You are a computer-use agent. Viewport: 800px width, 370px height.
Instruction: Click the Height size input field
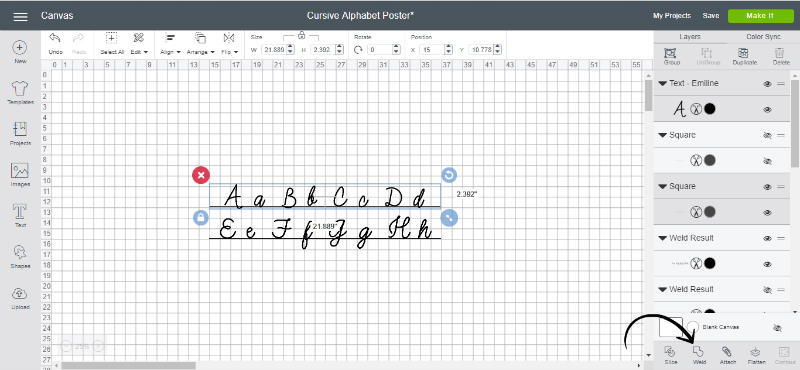click(x=320, y=50)
